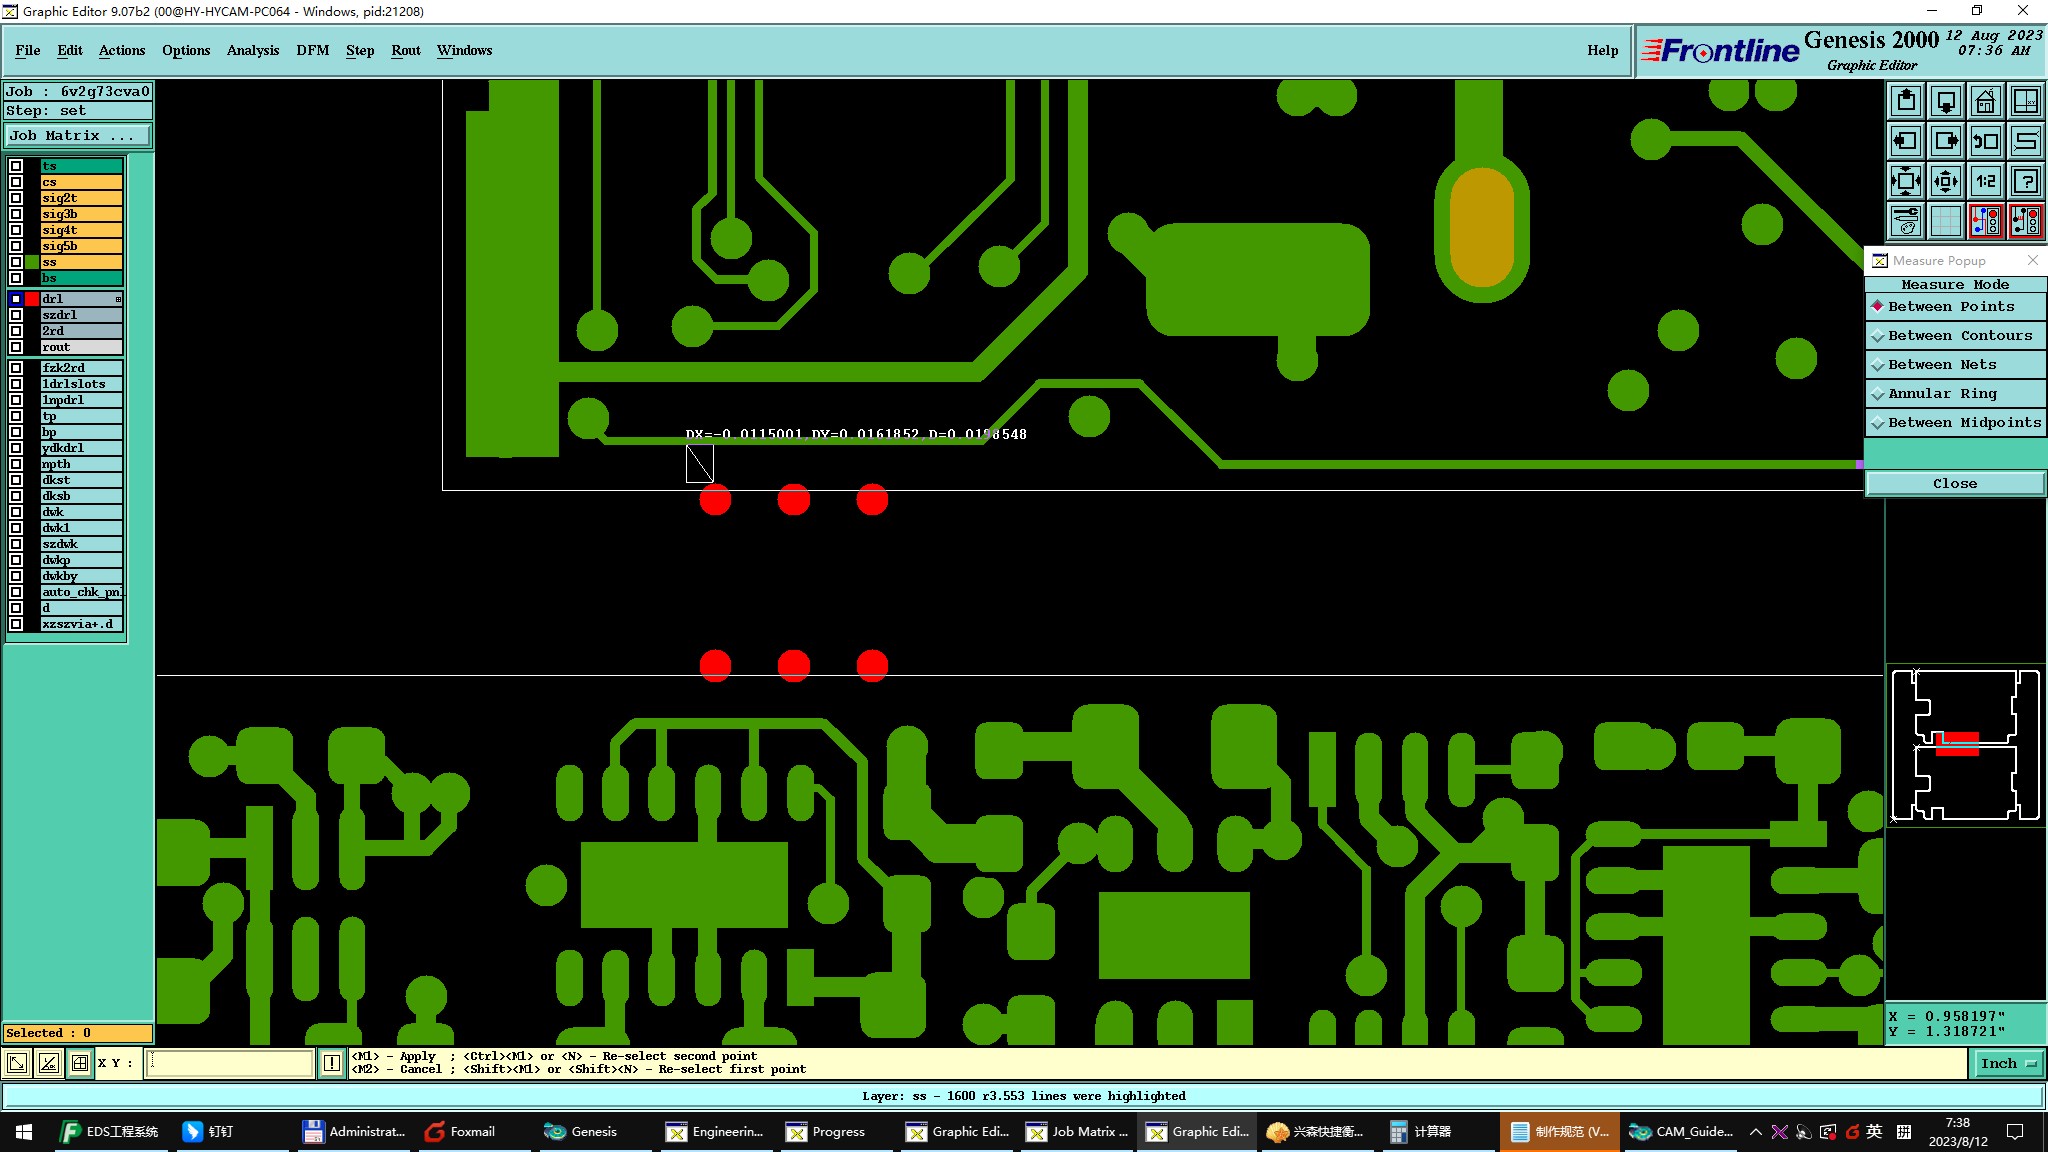Open the grid display icon
This screenshot has width=2048, height=1152.
coord(1945,221)
